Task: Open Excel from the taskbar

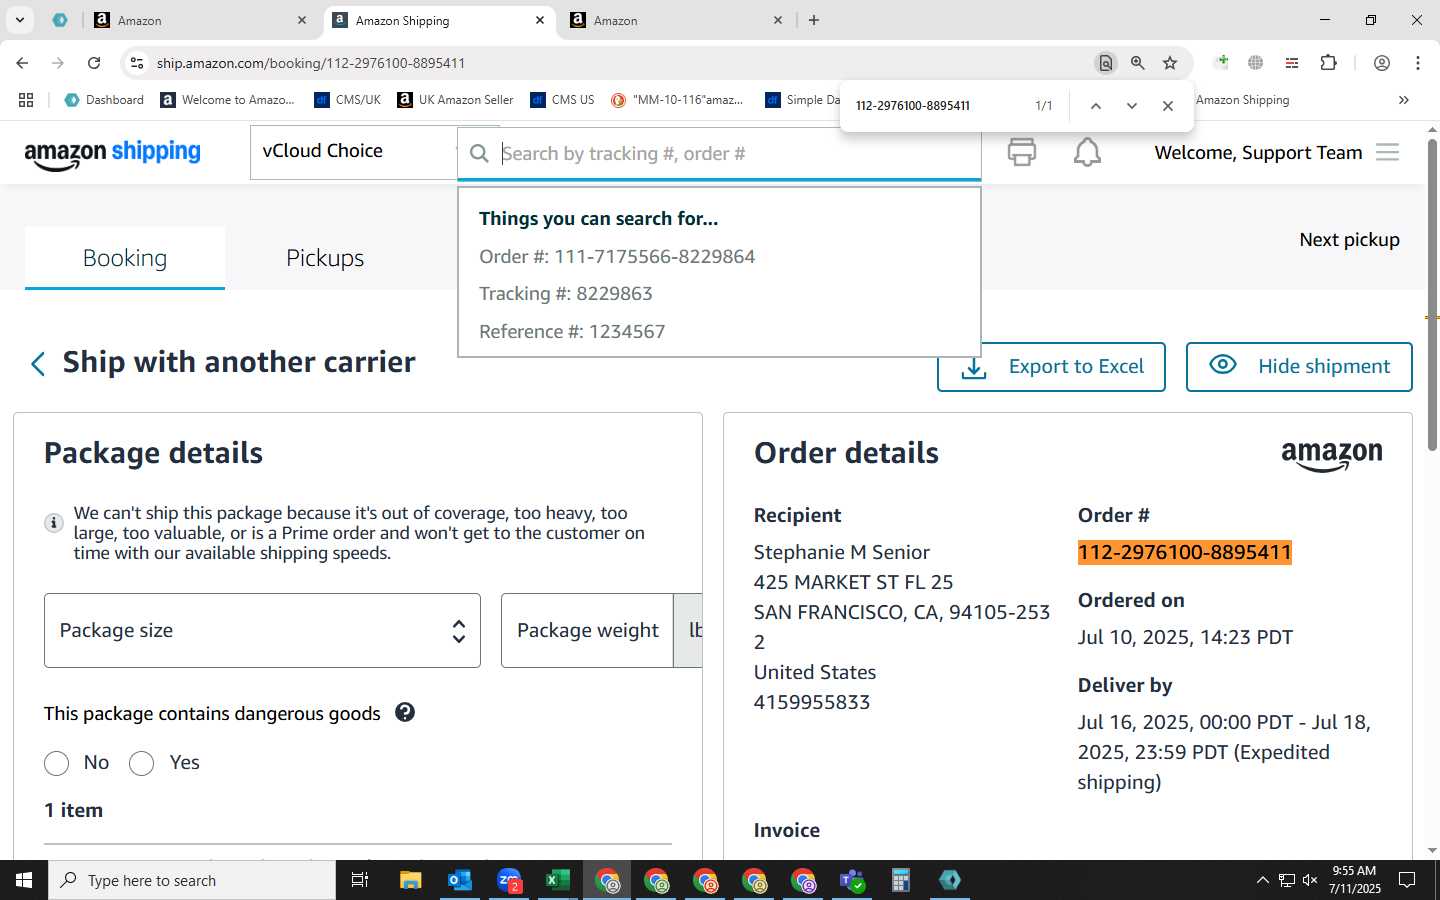Action: [x=557, y=880]
